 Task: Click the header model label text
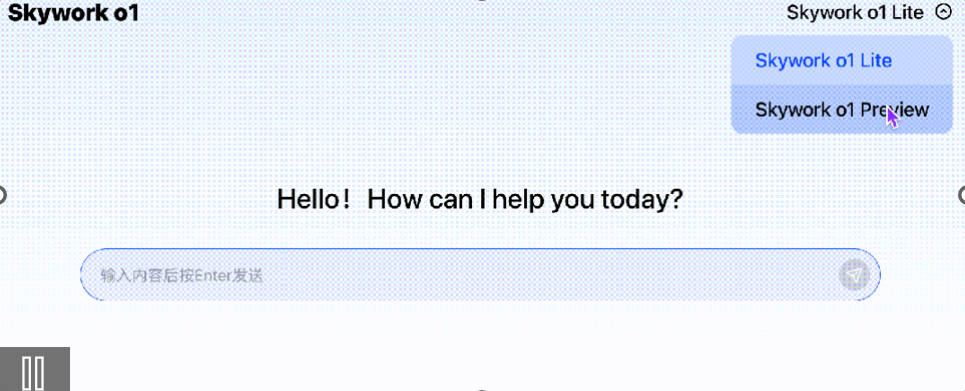855,12
